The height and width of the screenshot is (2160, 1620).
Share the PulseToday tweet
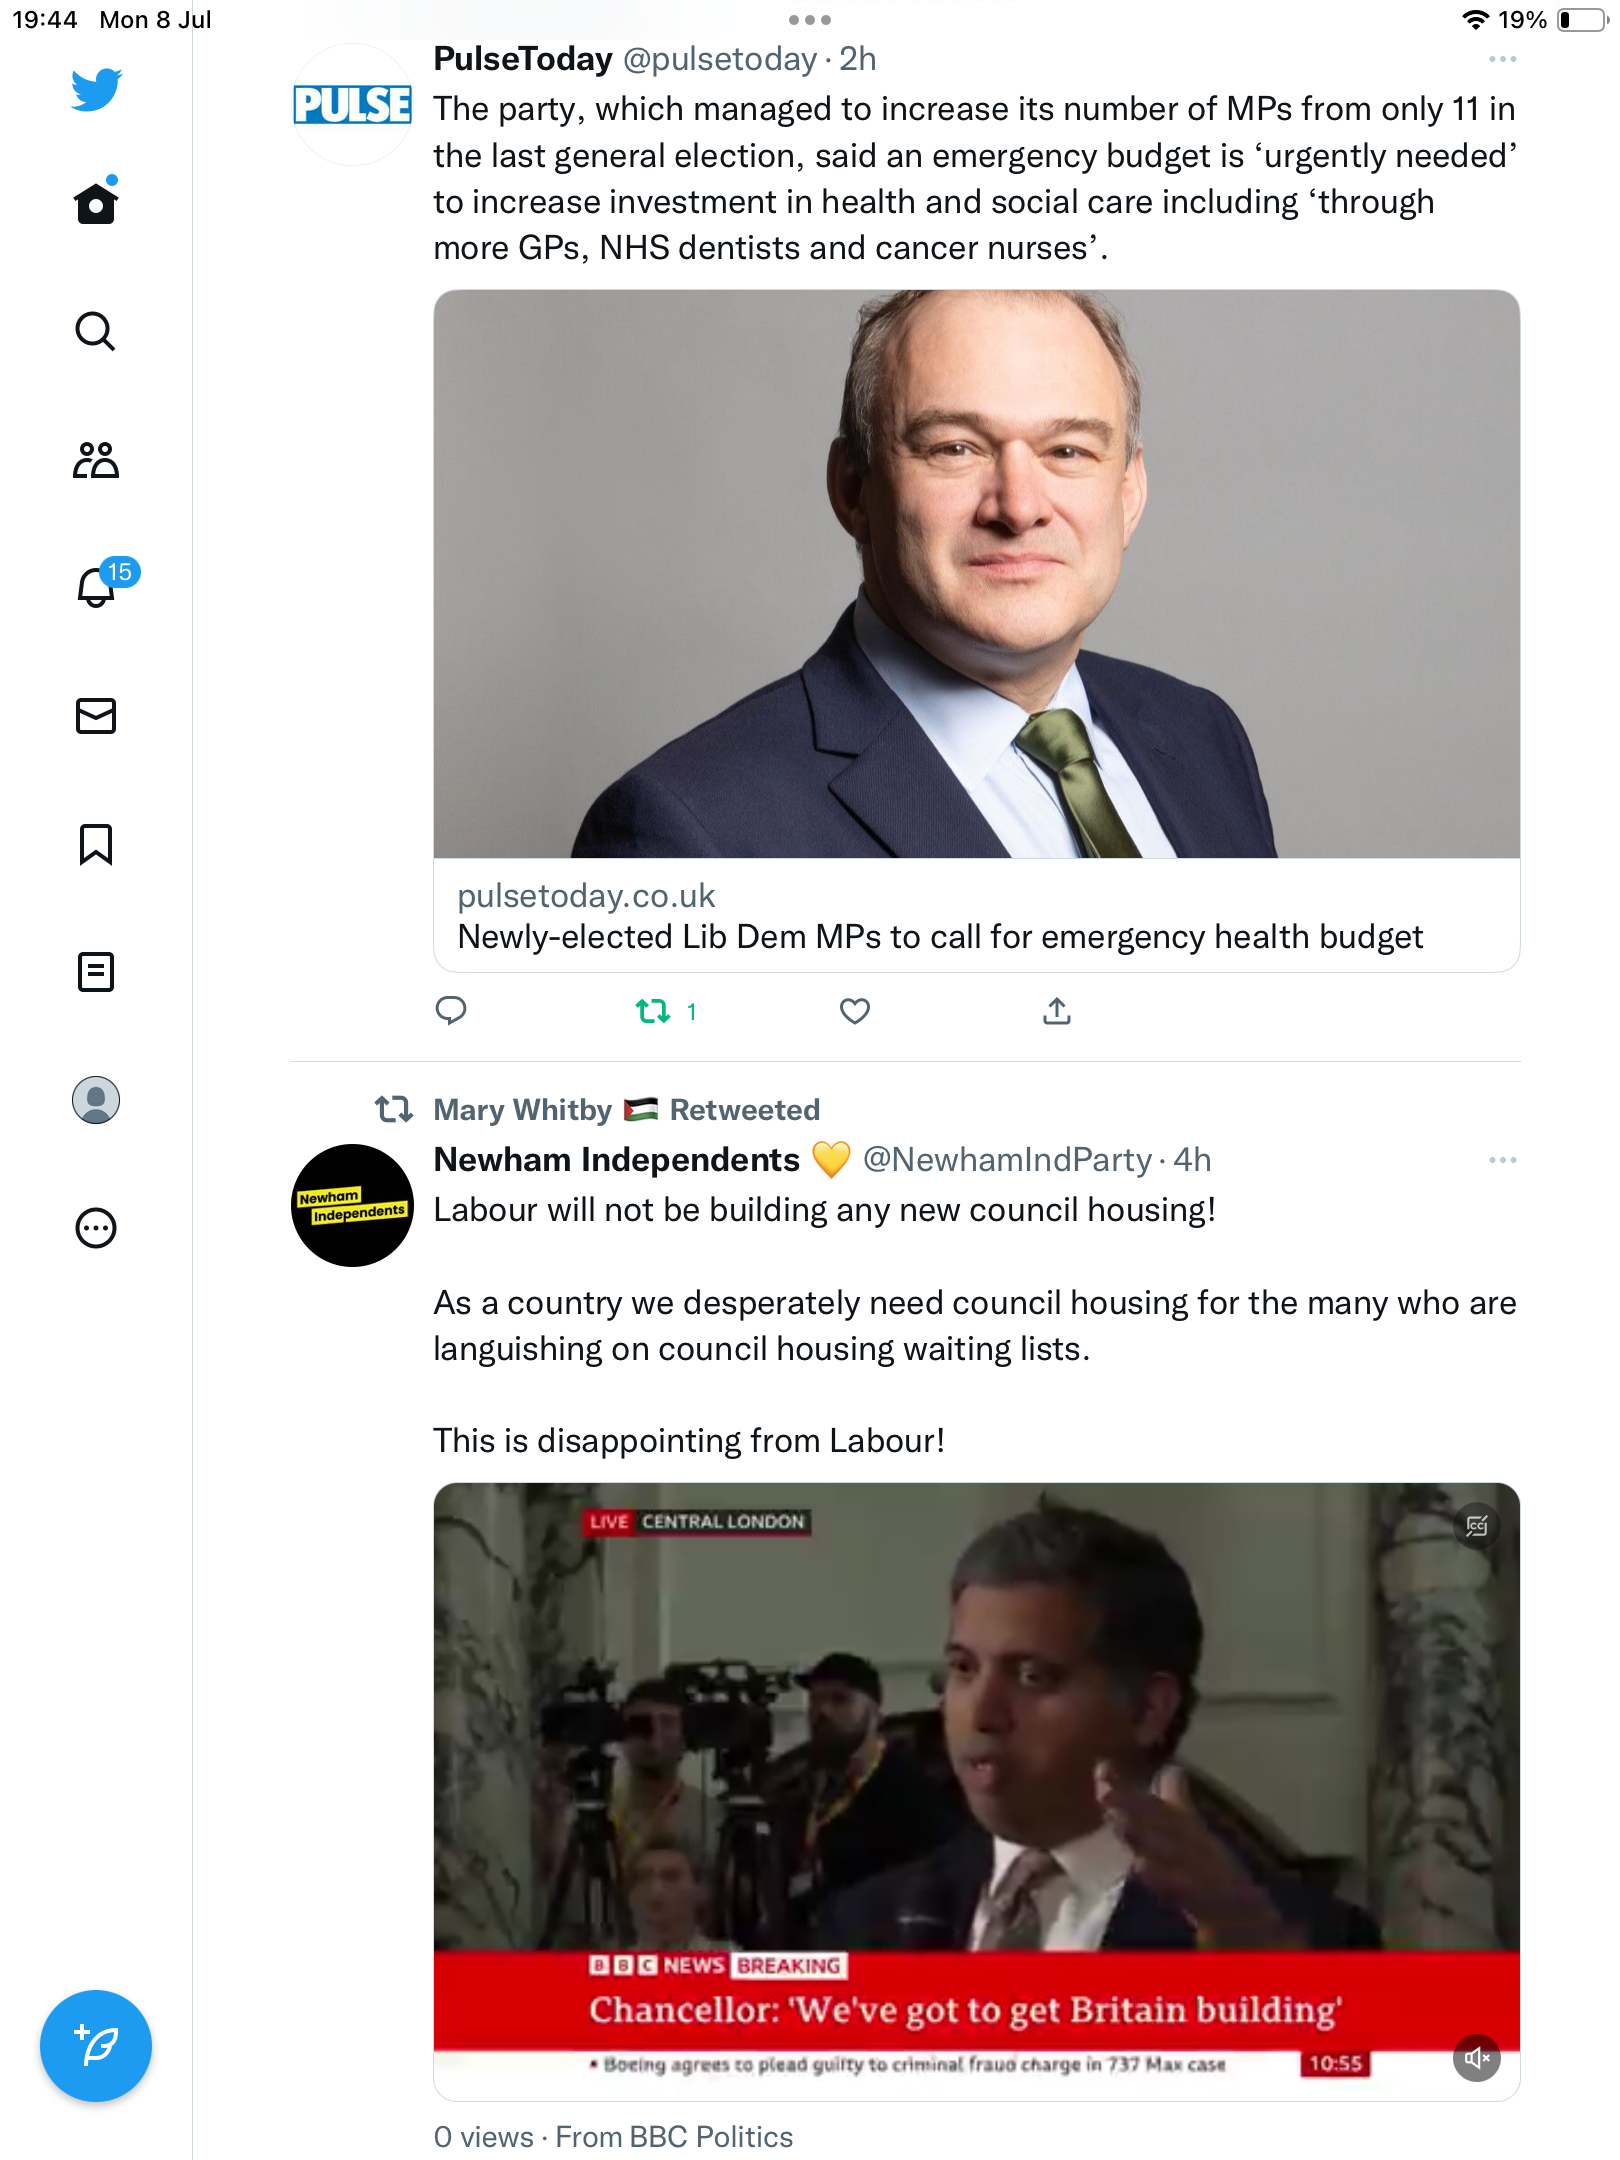(x=1057, y=1012)
